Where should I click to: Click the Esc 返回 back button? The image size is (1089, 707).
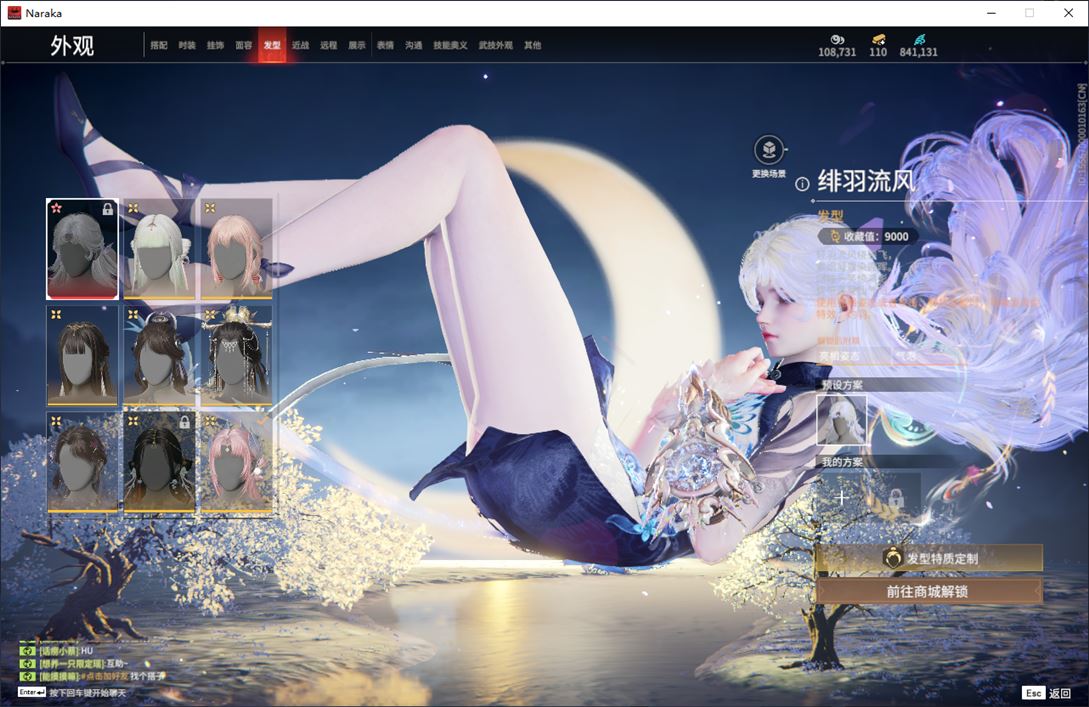pyautogui.click(x=1047, y=693)
